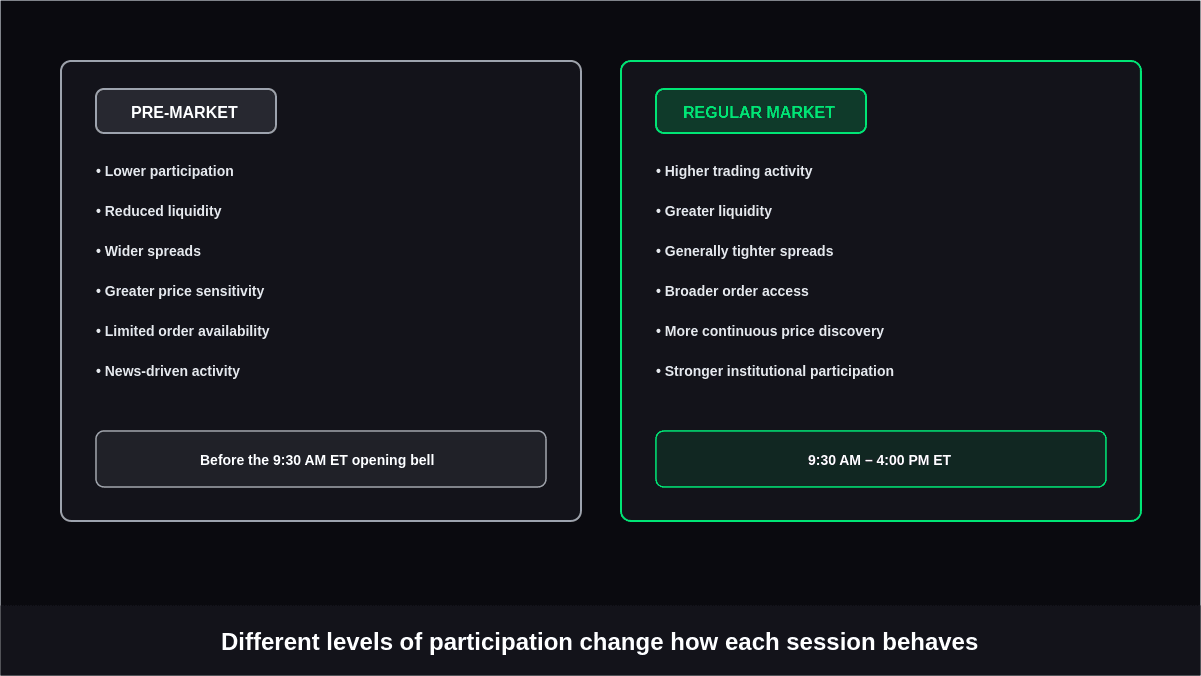Click the 9:30 AM – 4:00 PM ET box
Viewport: 1201px width, 676px height.
pyautogui.click(x=881, y=459)
